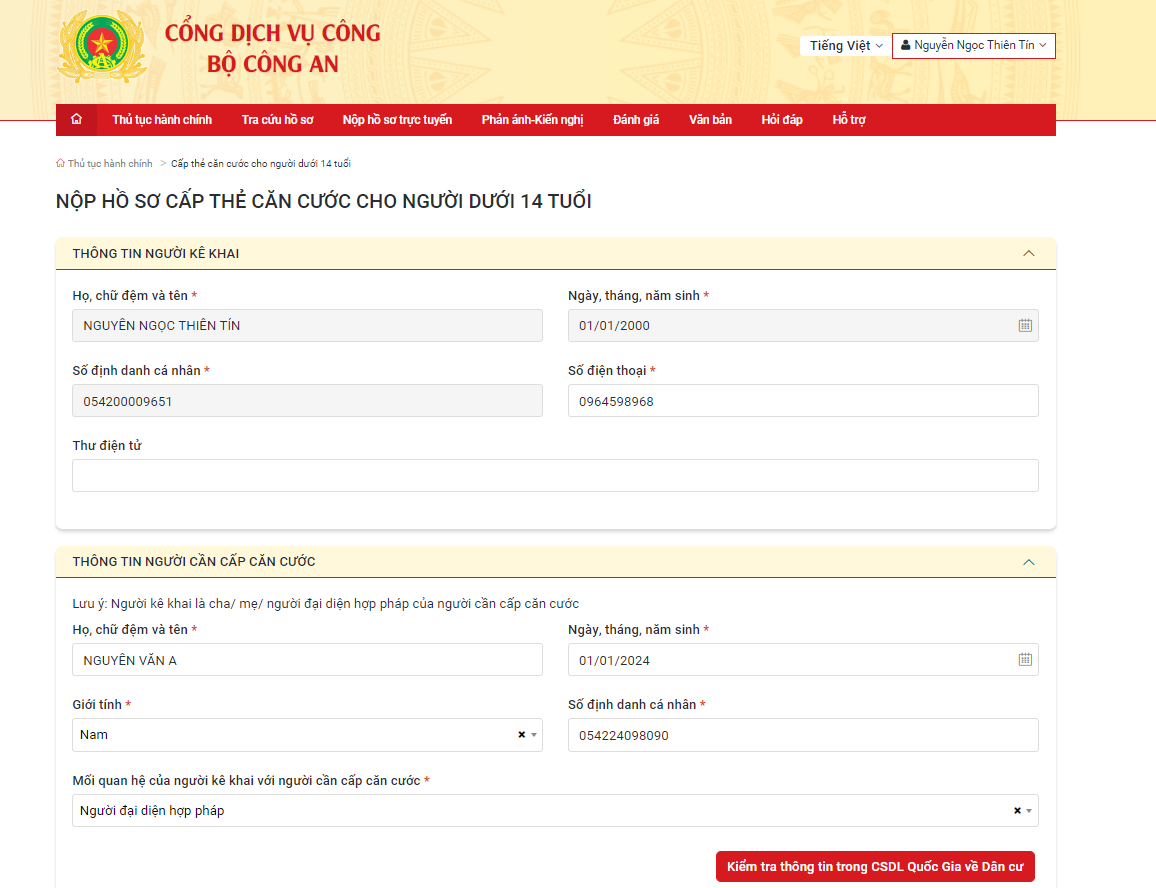This screenshot has height=888, width=1156.
Task: Clear the relationship selection with x icon
Action: click(x=1017, y=811)
